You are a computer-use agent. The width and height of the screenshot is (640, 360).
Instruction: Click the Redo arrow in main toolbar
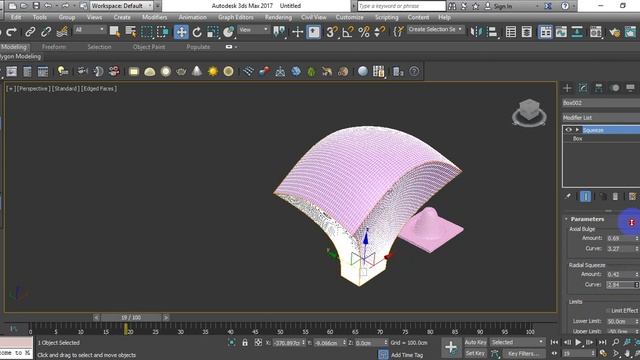point(11,32)
